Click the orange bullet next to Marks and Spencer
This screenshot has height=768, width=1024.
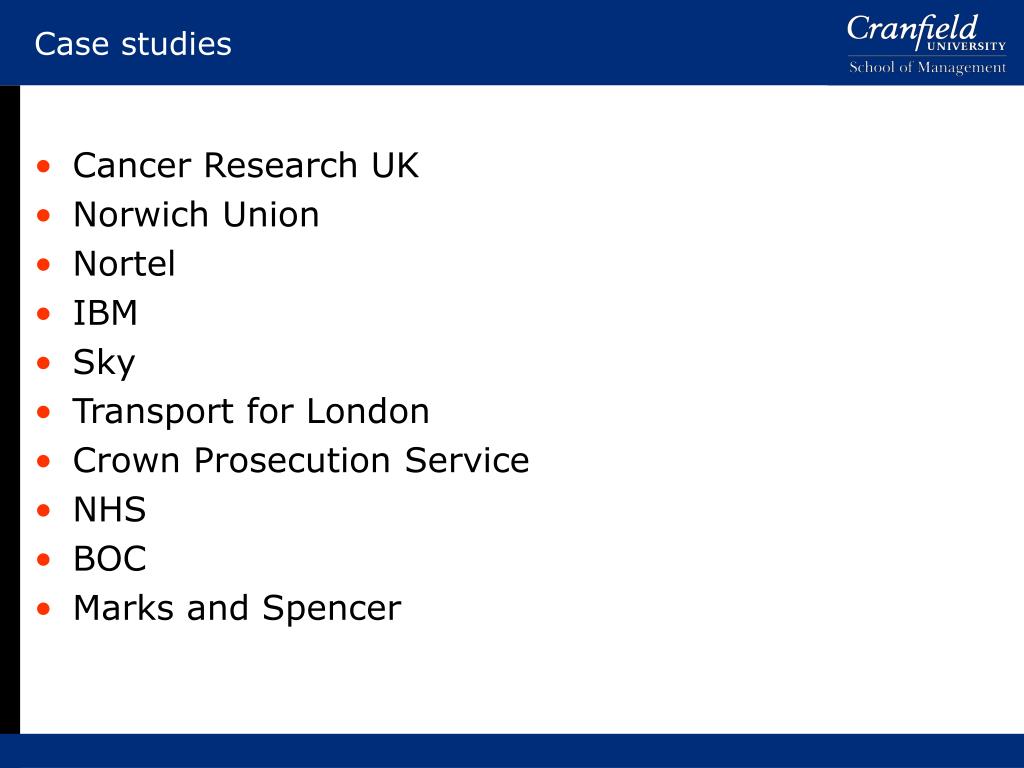click(x=44, y=609)
